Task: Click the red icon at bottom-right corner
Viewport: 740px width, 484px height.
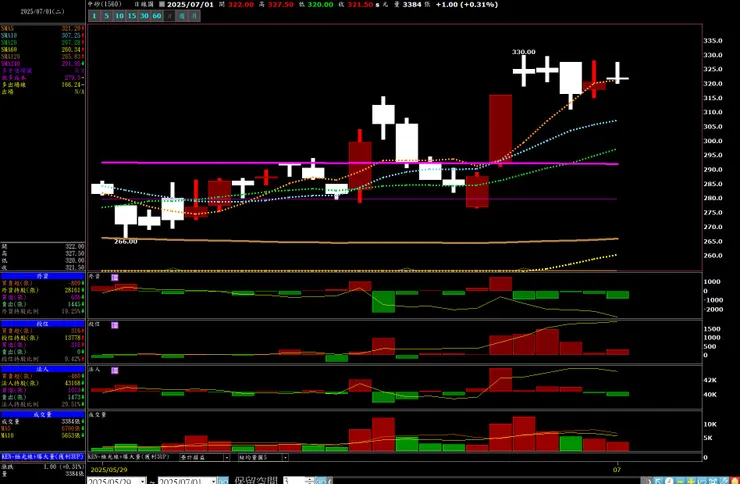Action: coord(734,481)
